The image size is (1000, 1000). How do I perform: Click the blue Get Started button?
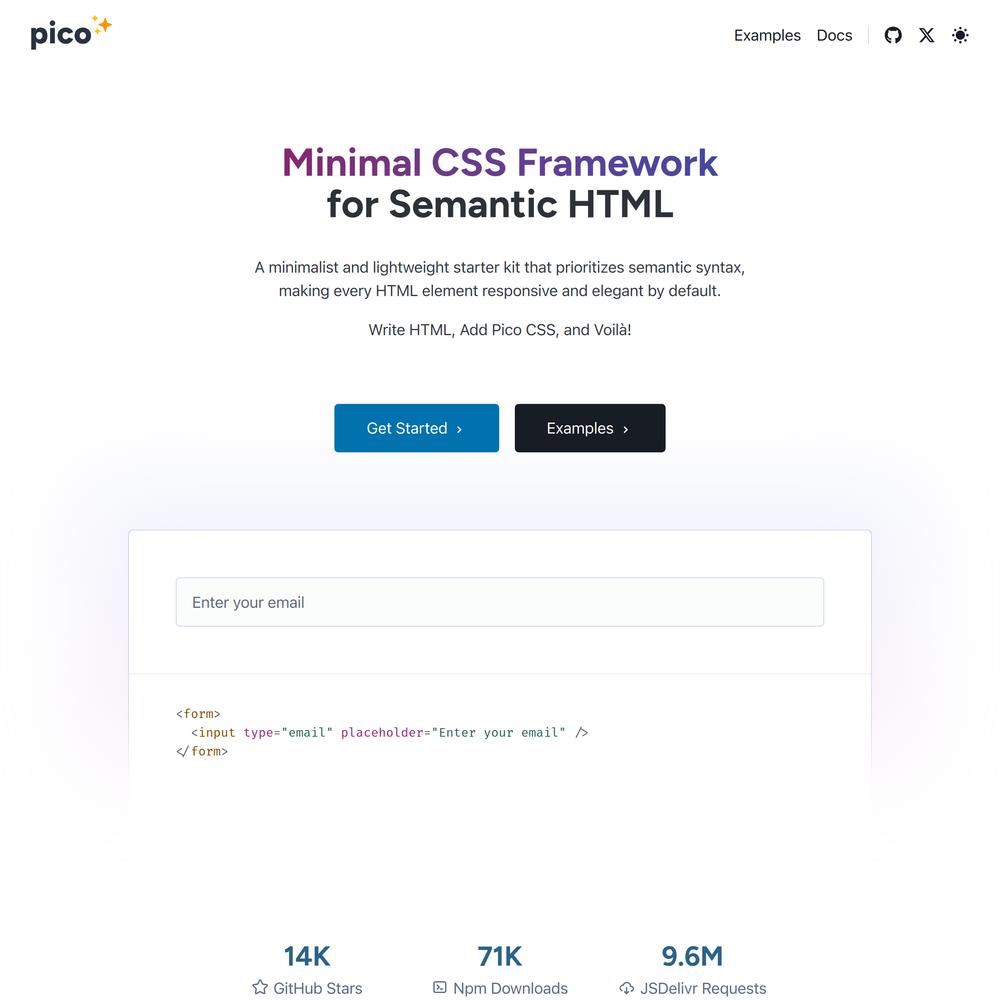[x=416, y=428]
